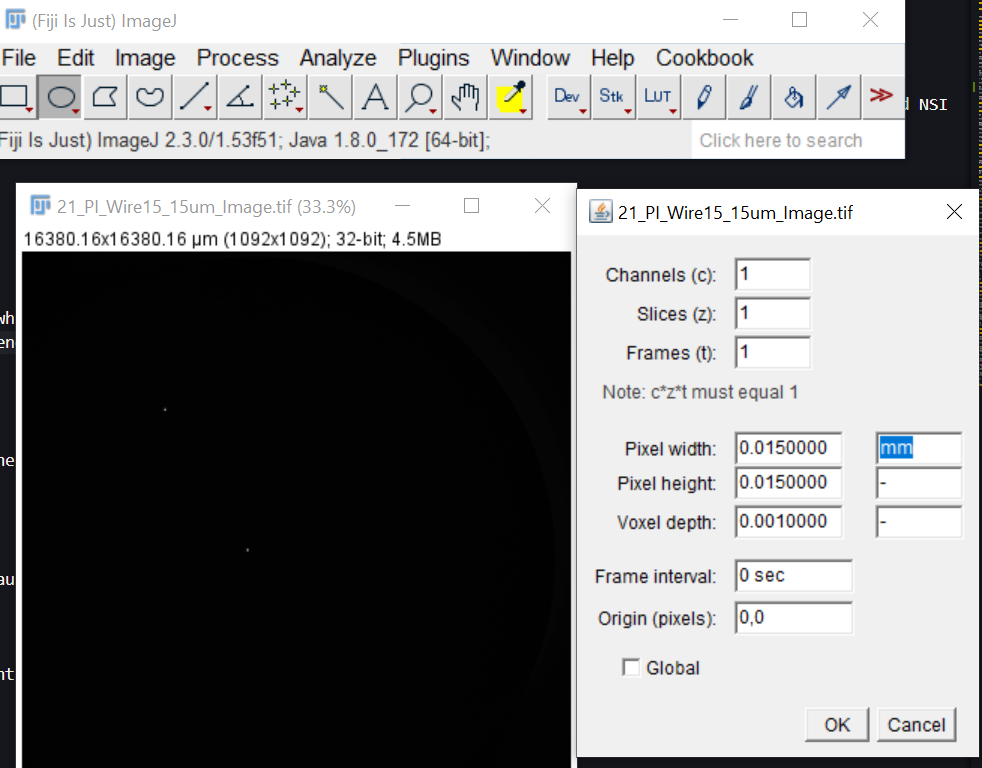Click the Pixel width unit field 'mm'
This screenshot has height=768, width=982.
tap(918, 448)
